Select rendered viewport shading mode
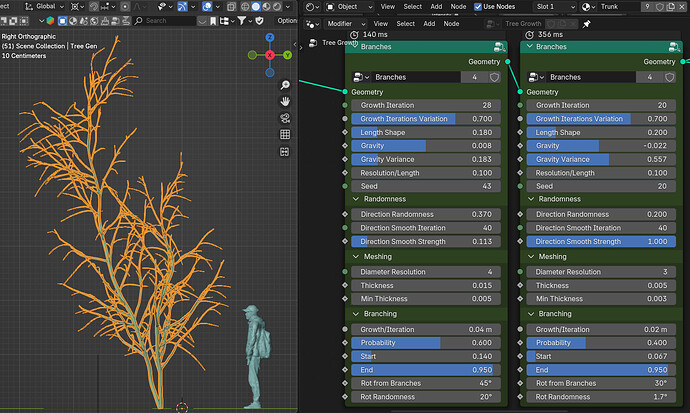The width and height of the screenshot is (690, 413). click(277, 7)
